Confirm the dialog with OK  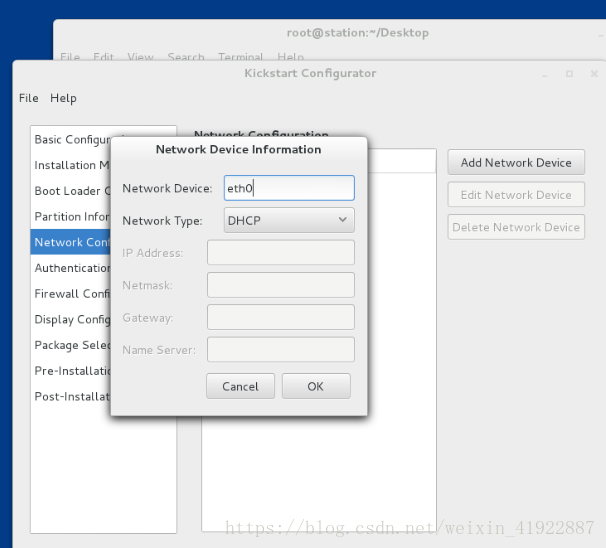pyautogui.click(x=316, y=386)
